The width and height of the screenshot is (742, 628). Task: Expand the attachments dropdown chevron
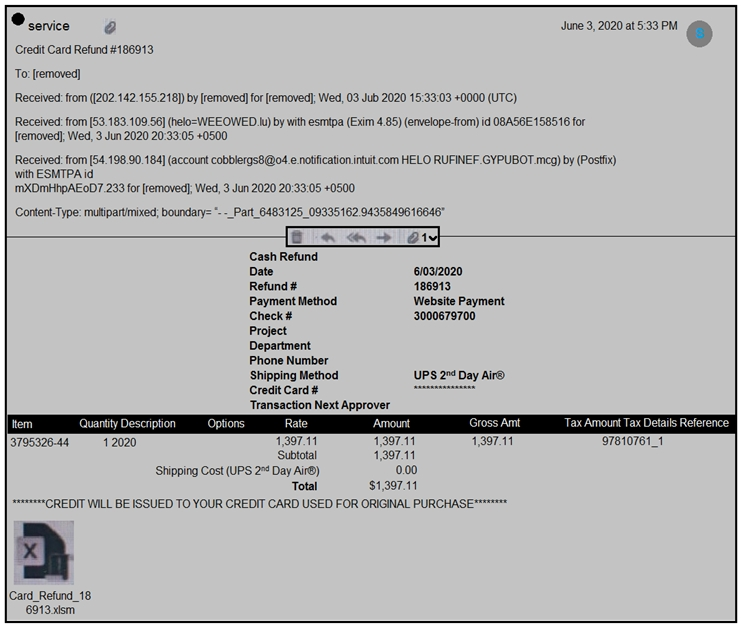point(432,238)
